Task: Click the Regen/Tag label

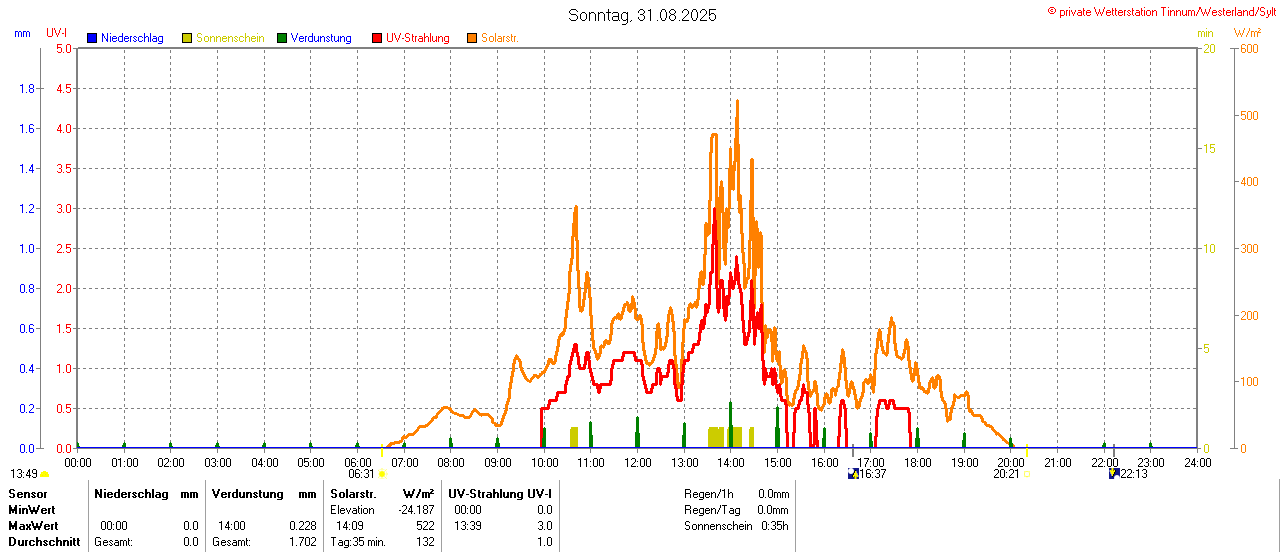Action: click(x=710, y=510)
